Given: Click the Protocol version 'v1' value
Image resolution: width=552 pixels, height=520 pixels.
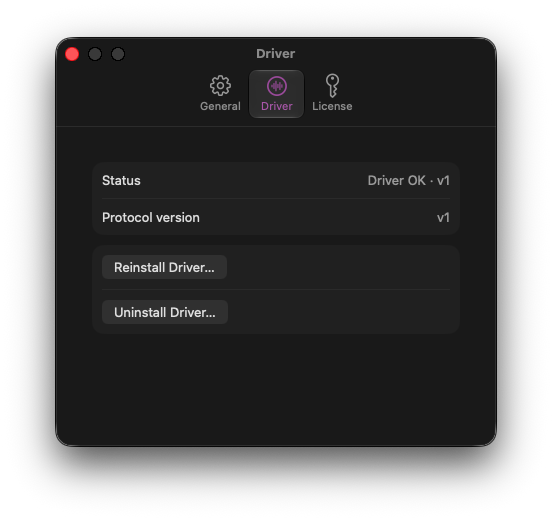Looking at the screenshot, I should pos(443,218).
